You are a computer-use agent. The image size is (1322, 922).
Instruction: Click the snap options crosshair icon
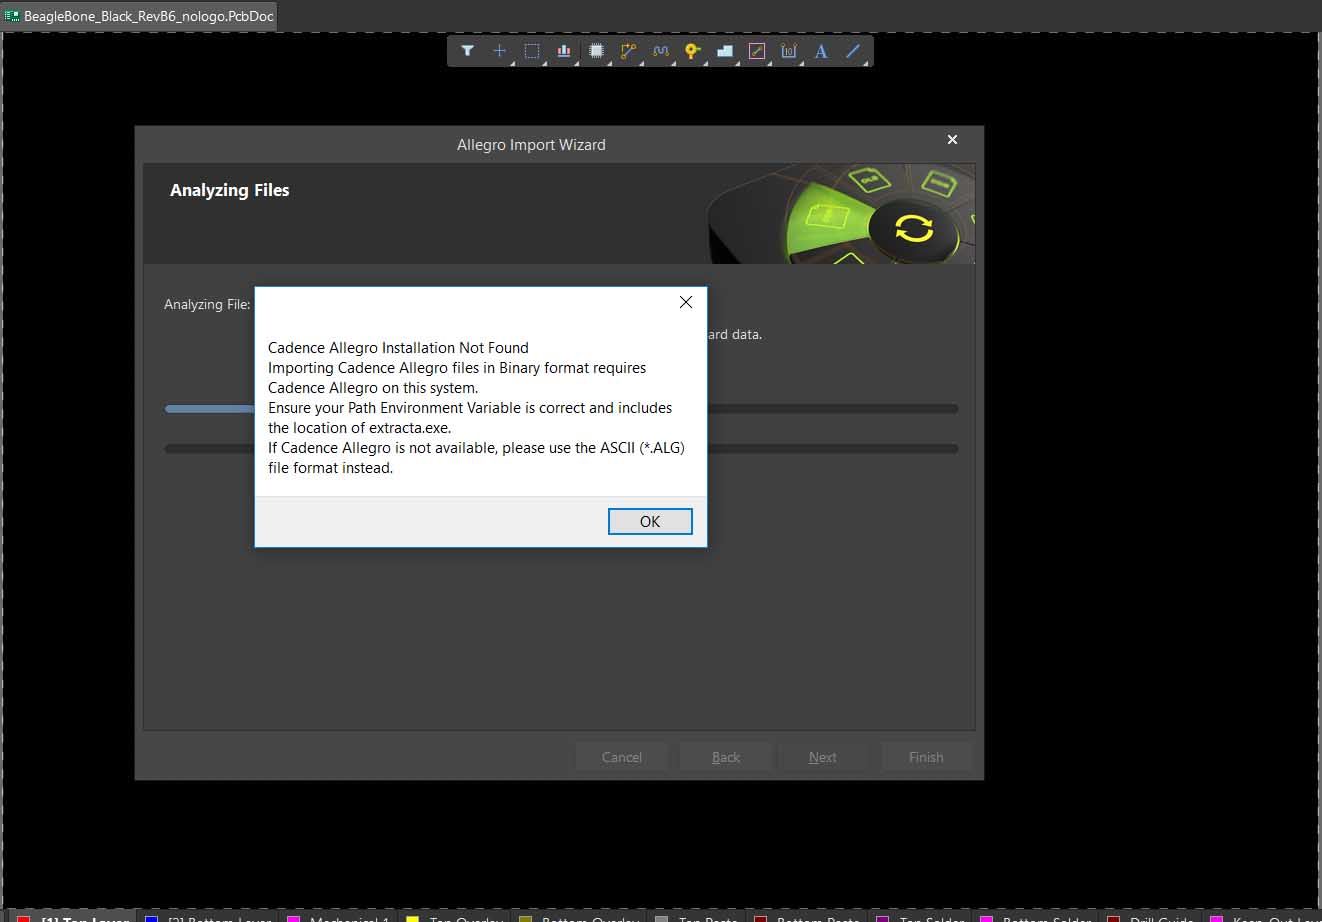pos(499,51)
